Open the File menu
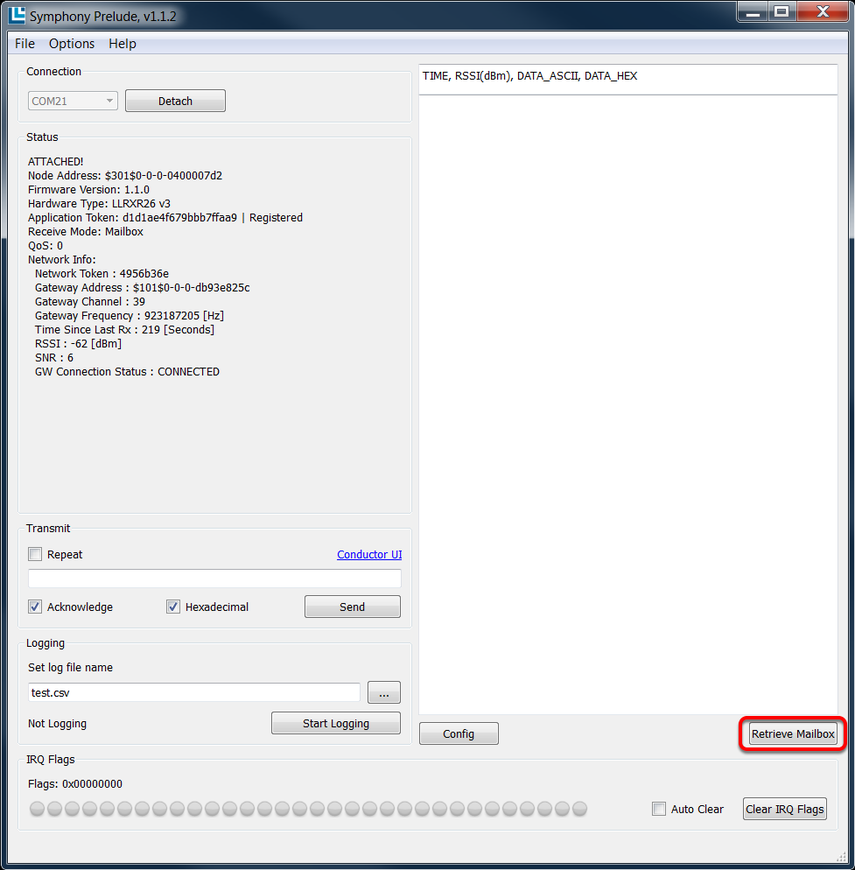The width and height of the screenshot is (855, 870). tap(25, 44)
